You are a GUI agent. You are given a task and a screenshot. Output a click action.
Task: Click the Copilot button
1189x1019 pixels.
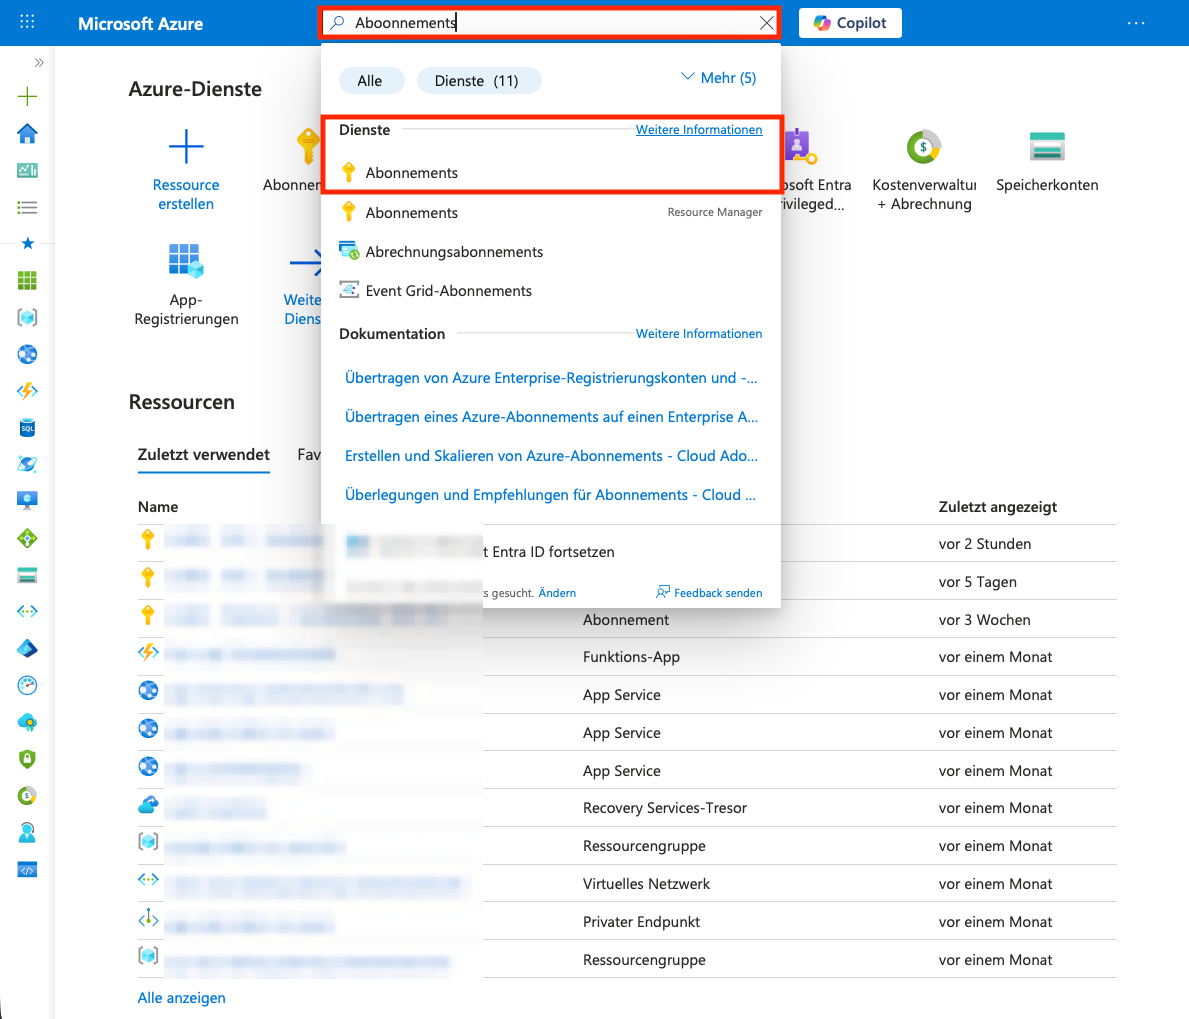point(850,23)
